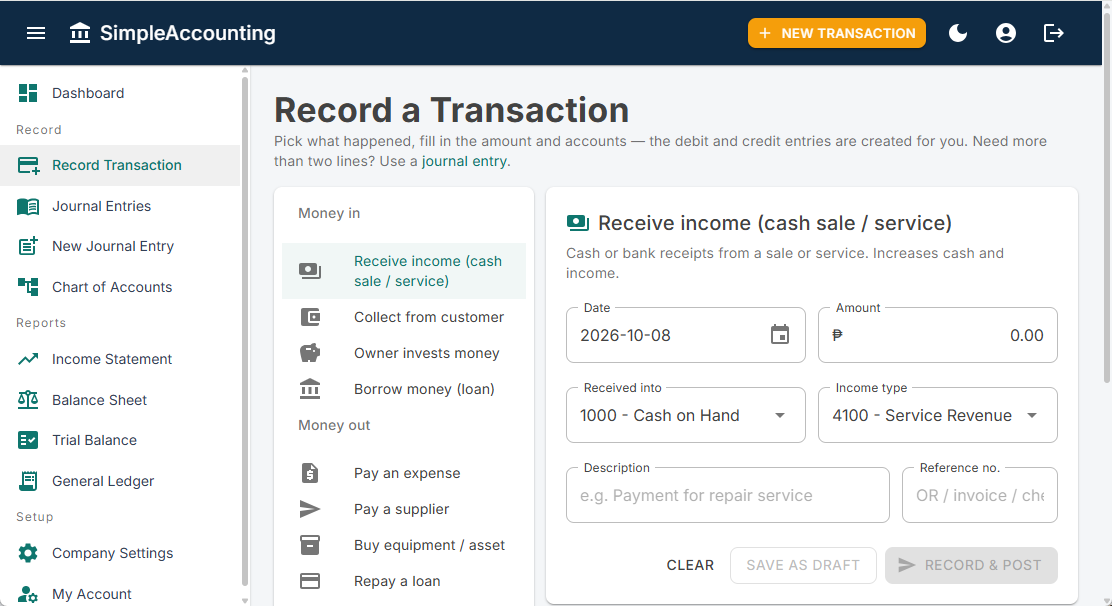Click the Receive income cash icon

tap(310, 271)
